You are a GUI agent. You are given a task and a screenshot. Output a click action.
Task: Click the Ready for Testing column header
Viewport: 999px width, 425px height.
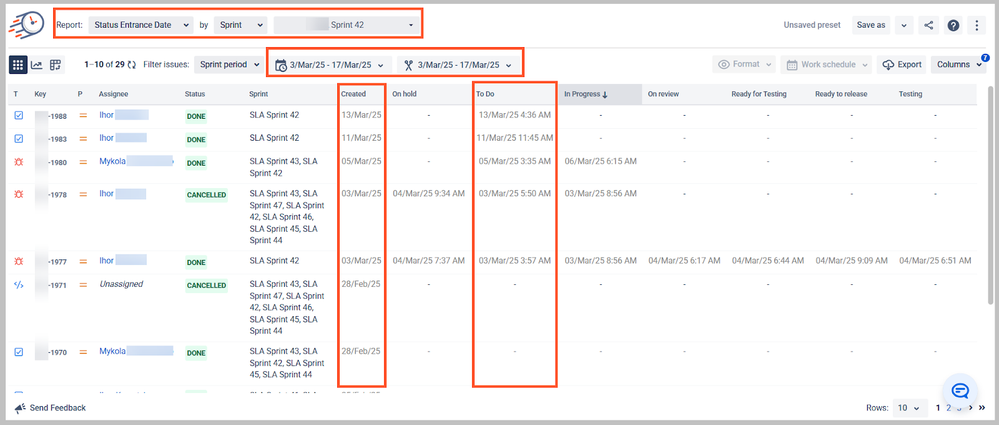[759, 94]
